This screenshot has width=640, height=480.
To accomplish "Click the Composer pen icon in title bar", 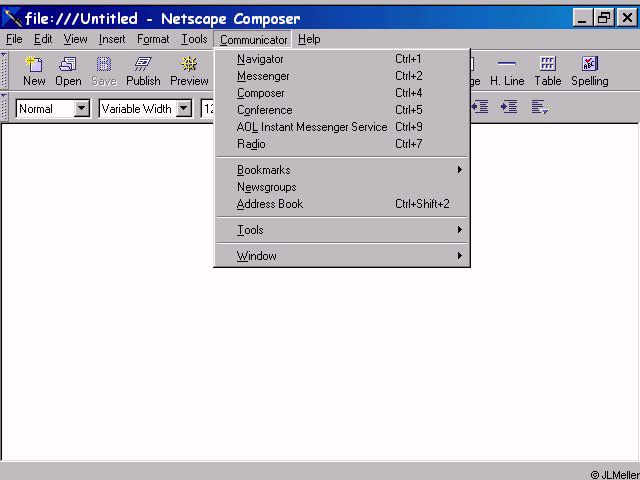I will click(12, 18).
